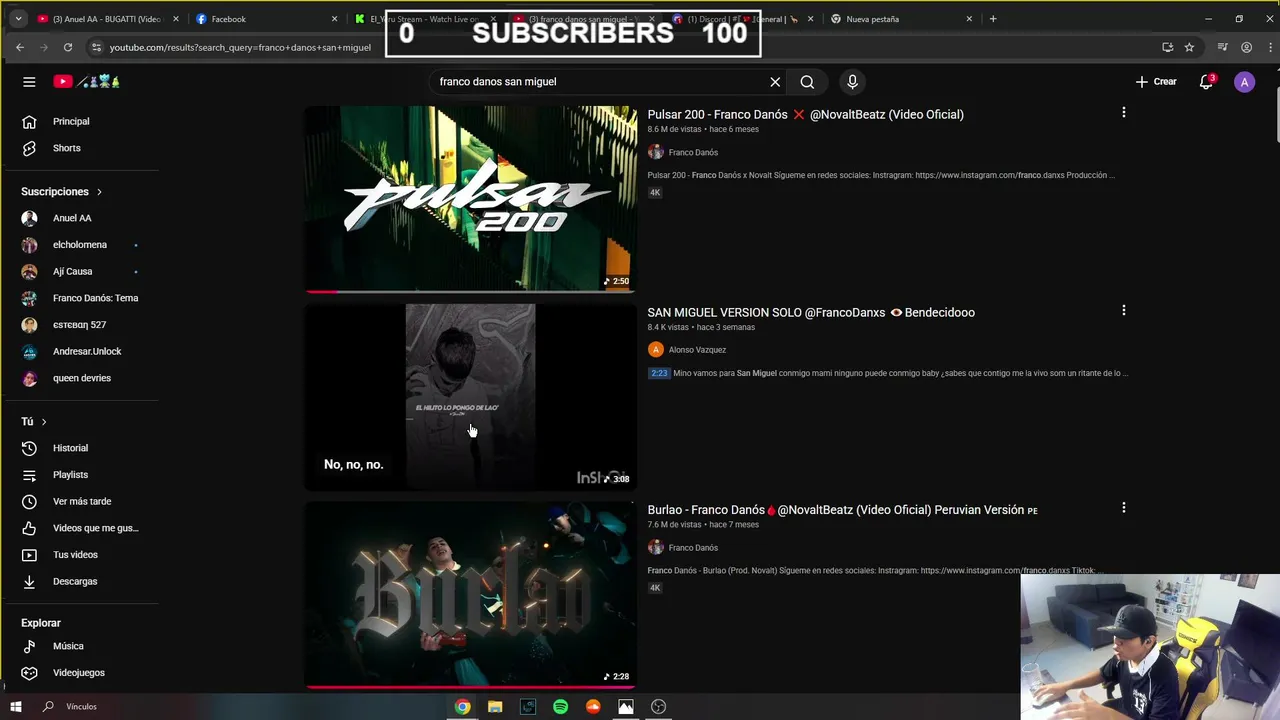Open Ver más tarde list
This screenshot has height=720, width=1280.
click(80, 501)
